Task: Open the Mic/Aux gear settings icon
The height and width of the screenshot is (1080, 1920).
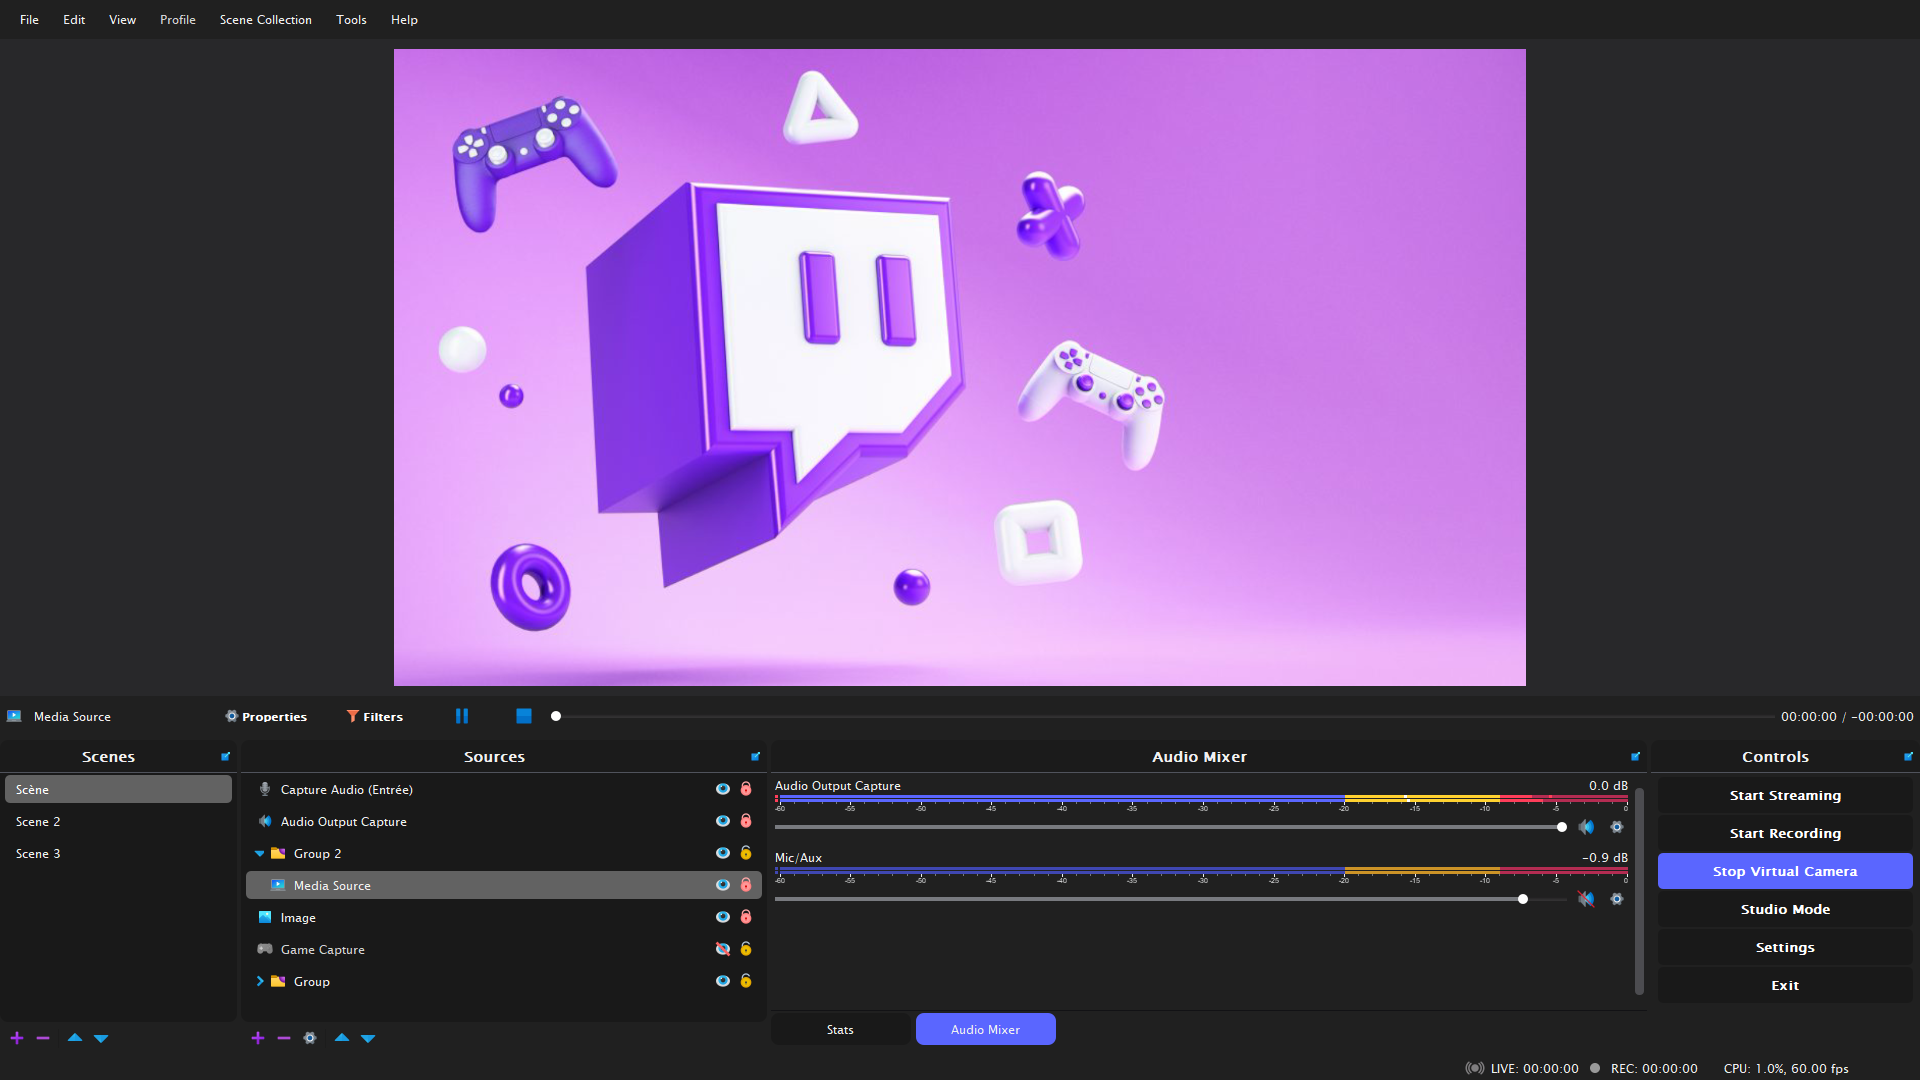Action: [1617, 899]
